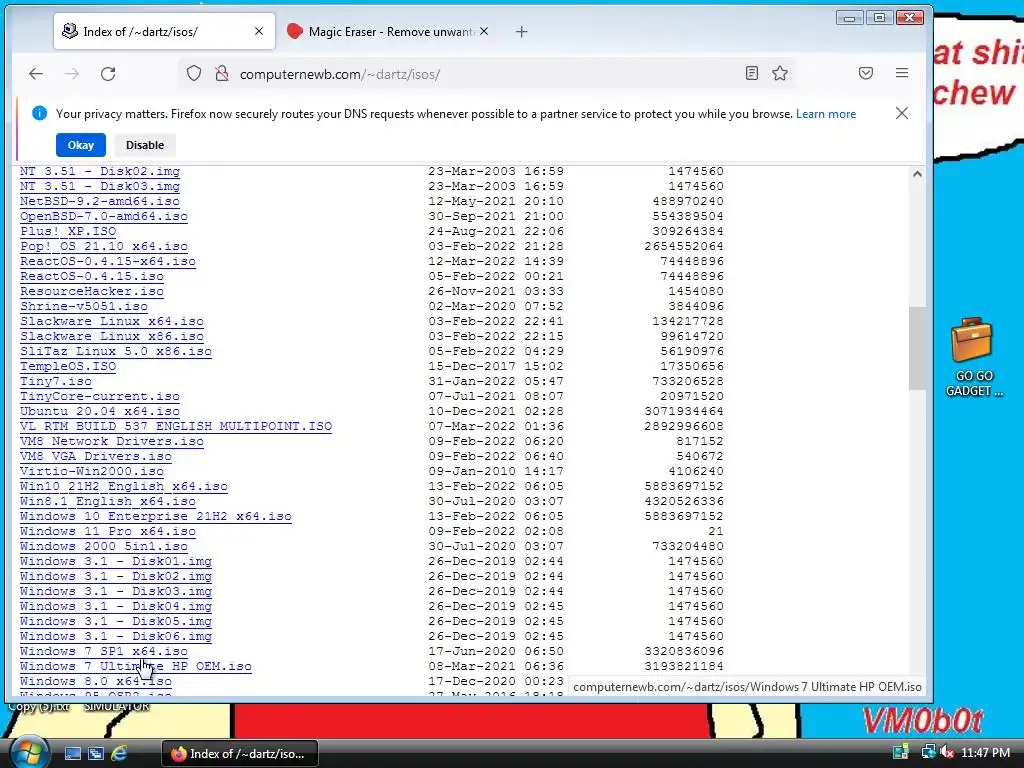
Task: Click the leftmost system tray icon
Action: point(901,752)
